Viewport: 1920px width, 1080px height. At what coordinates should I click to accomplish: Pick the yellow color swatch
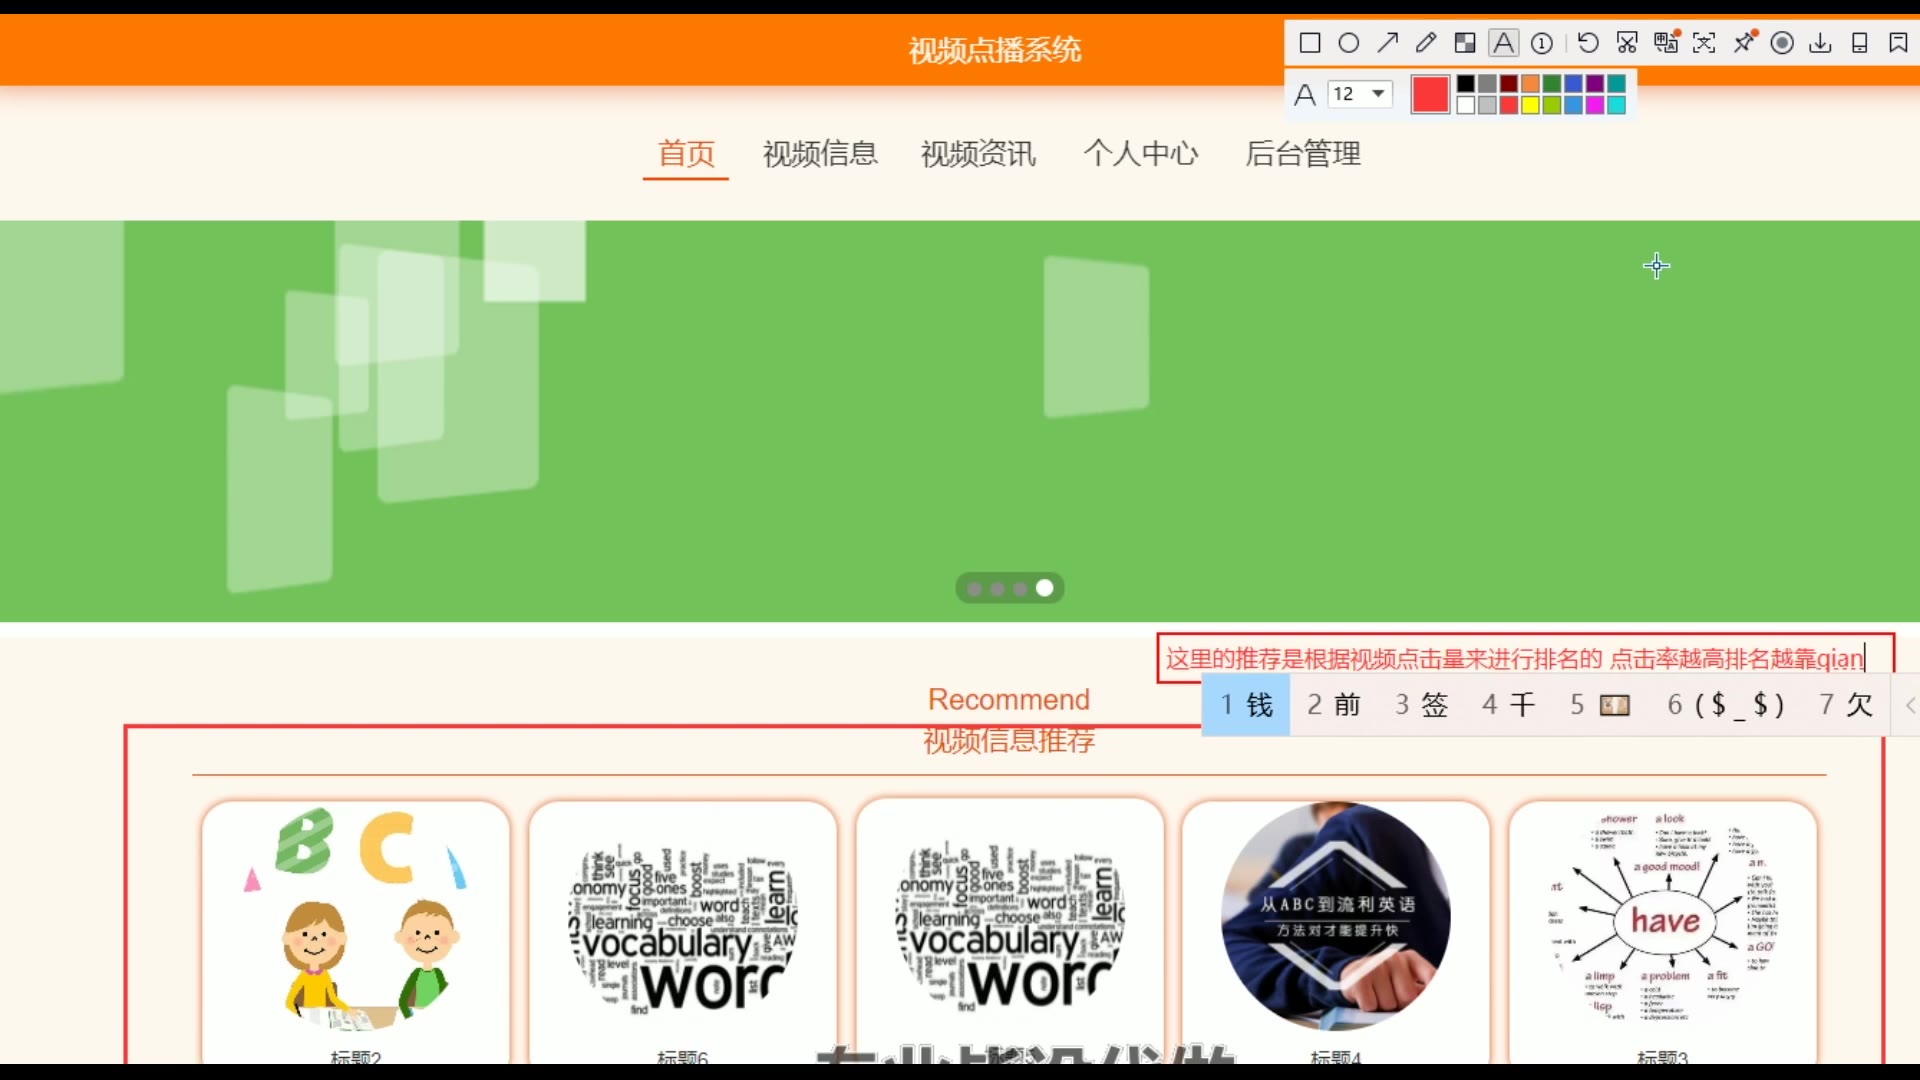click(1530, 106)
